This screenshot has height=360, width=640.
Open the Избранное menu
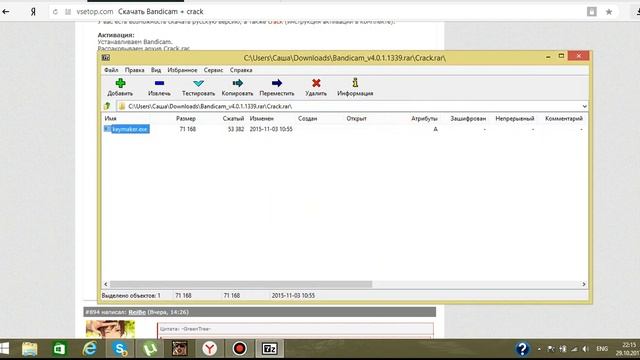pos(182,70)
